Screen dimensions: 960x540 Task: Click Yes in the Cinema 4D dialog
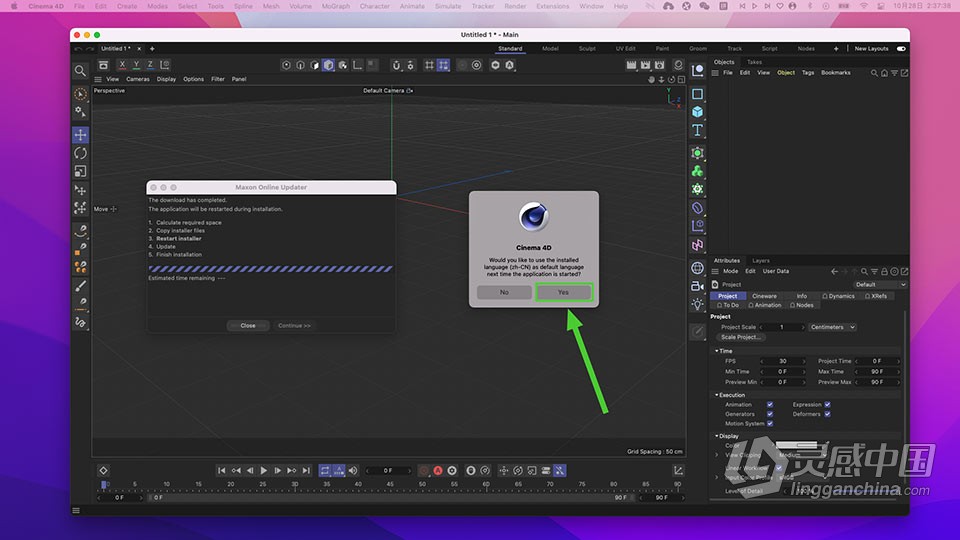pyautogui.click(x=563, y=292)
